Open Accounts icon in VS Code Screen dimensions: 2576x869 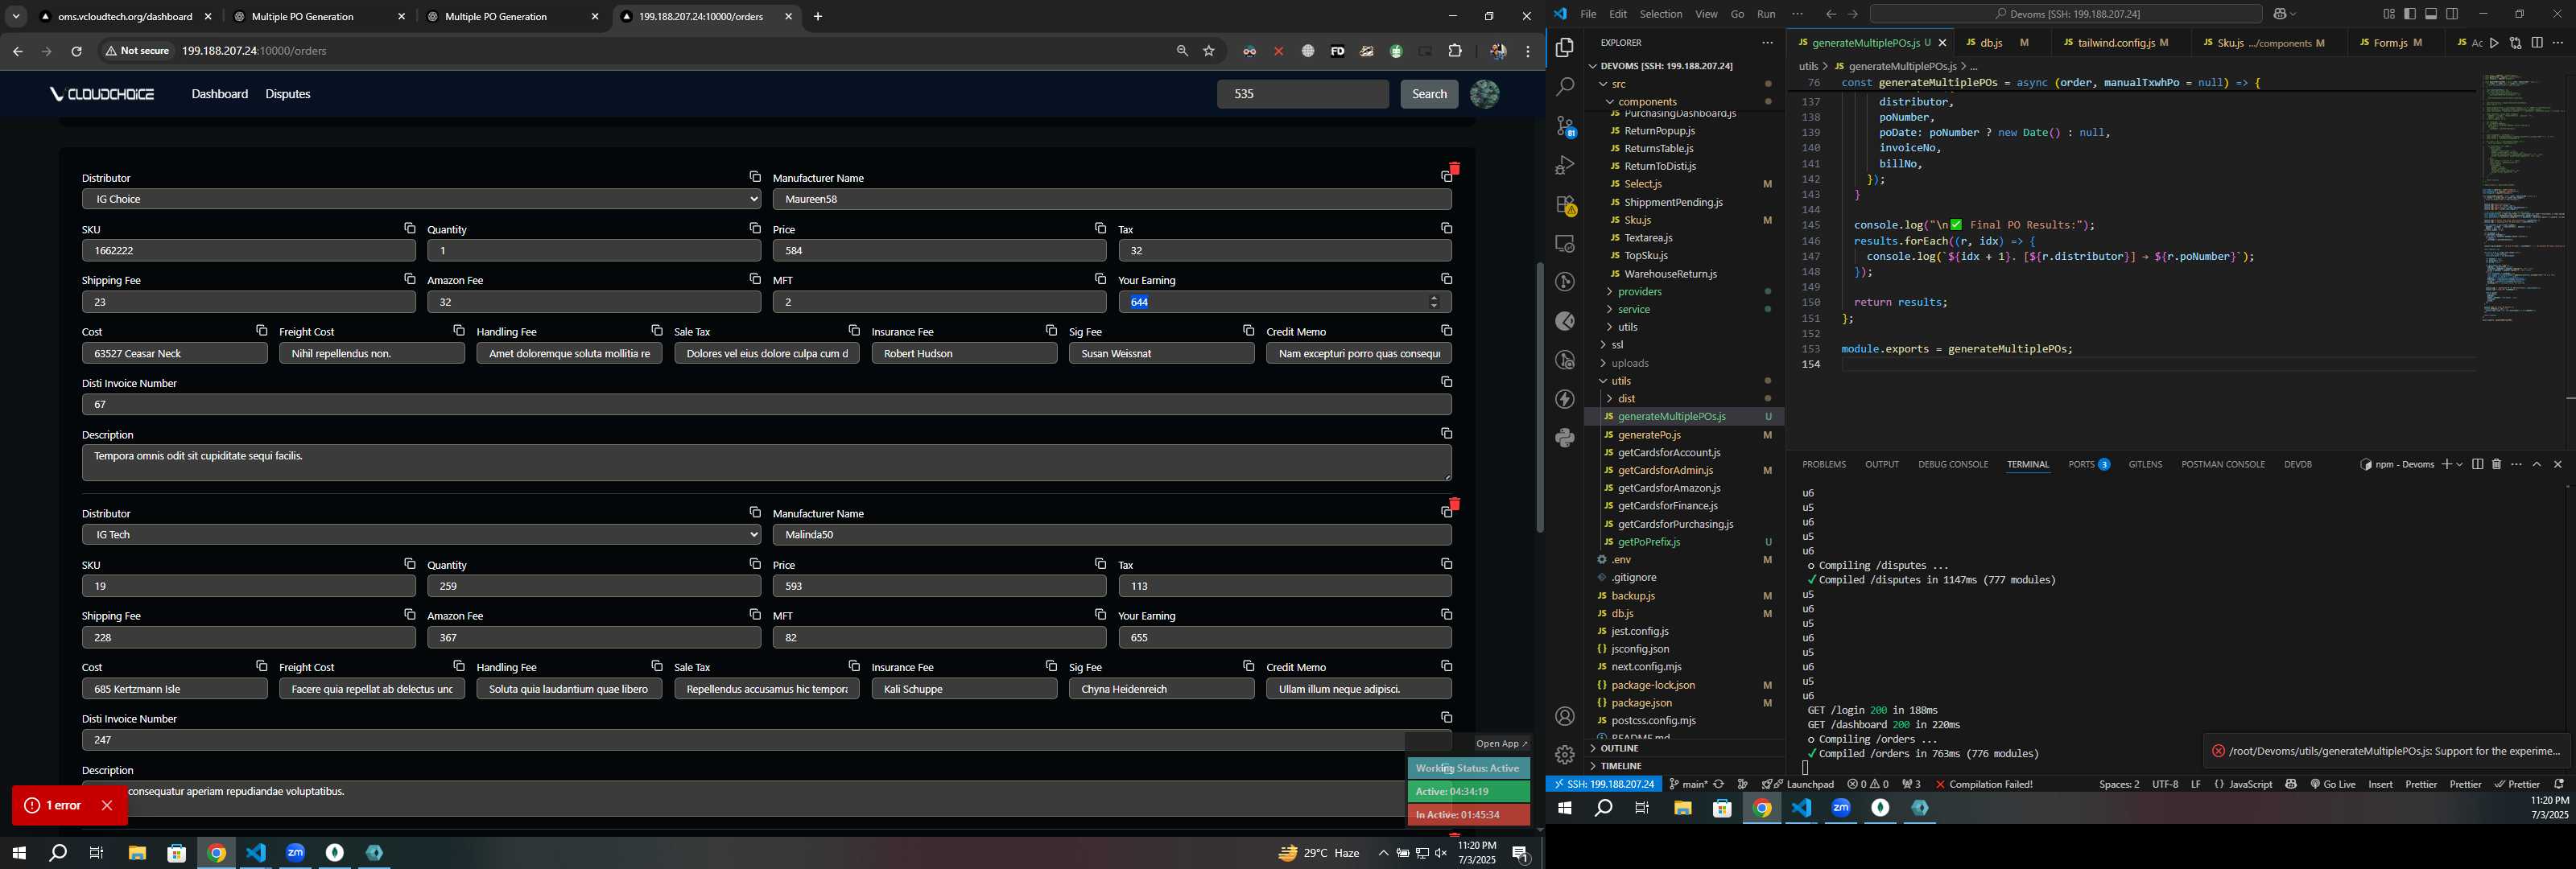coord(1565,716)
